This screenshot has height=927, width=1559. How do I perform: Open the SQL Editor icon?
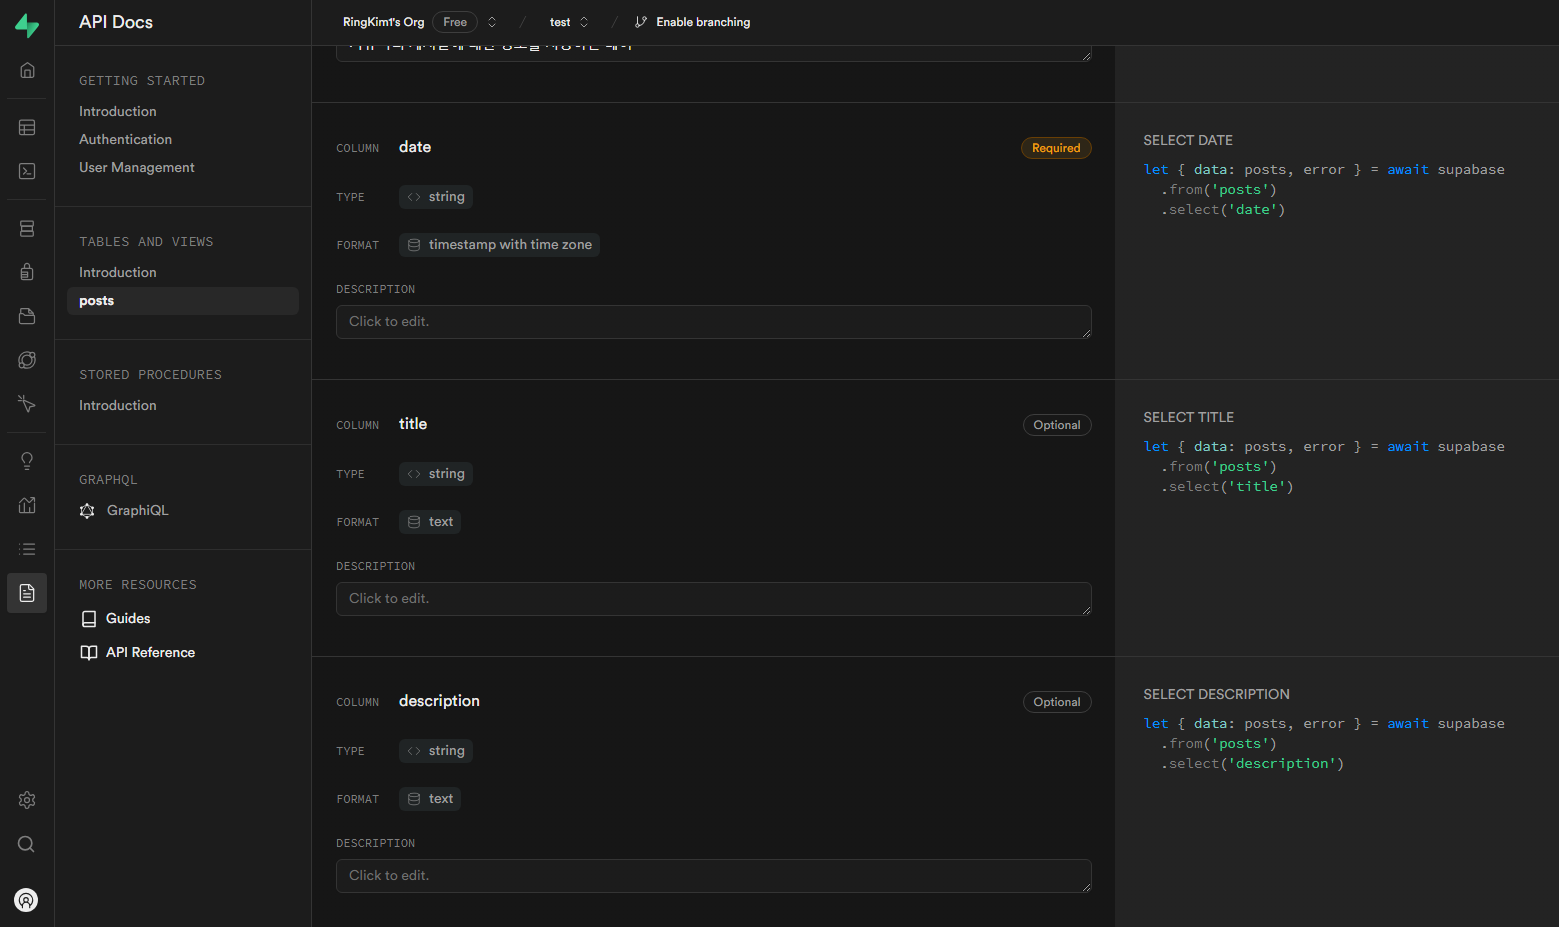coord(27,172)
